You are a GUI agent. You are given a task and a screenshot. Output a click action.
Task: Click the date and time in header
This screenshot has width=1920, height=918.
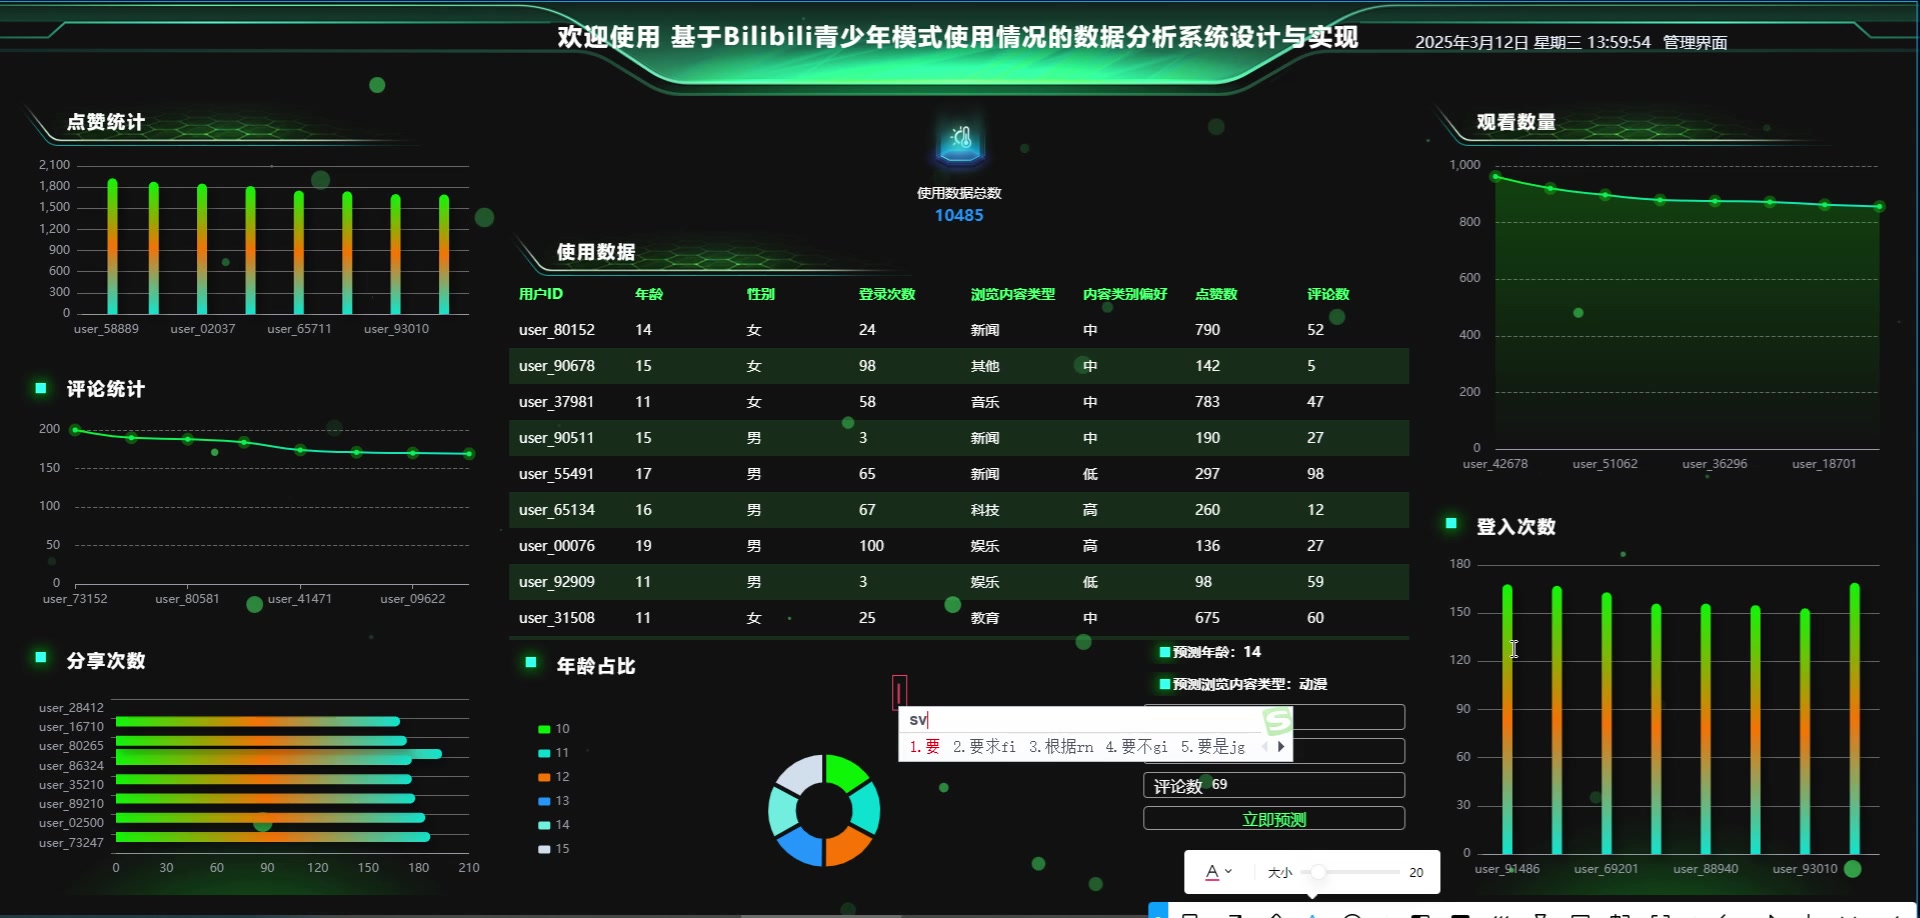[1533, 42]
